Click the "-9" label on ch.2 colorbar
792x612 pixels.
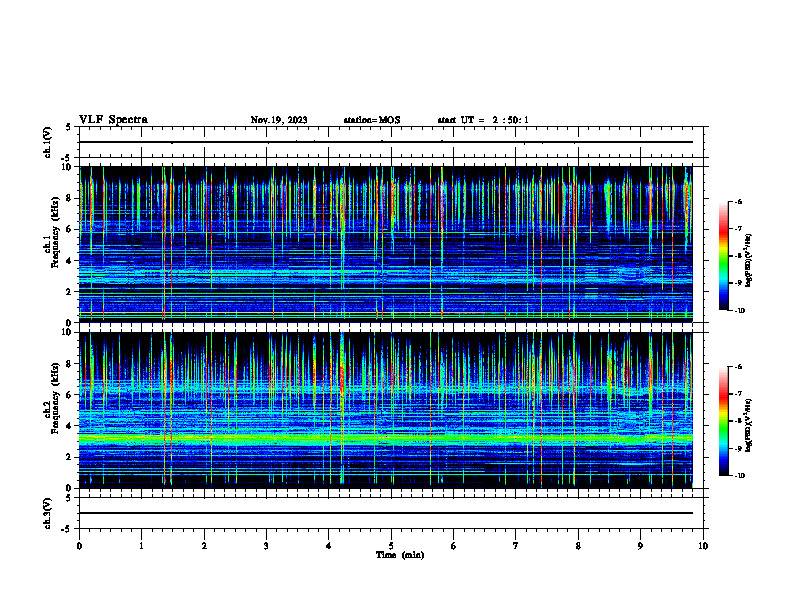tap(738, 448)
